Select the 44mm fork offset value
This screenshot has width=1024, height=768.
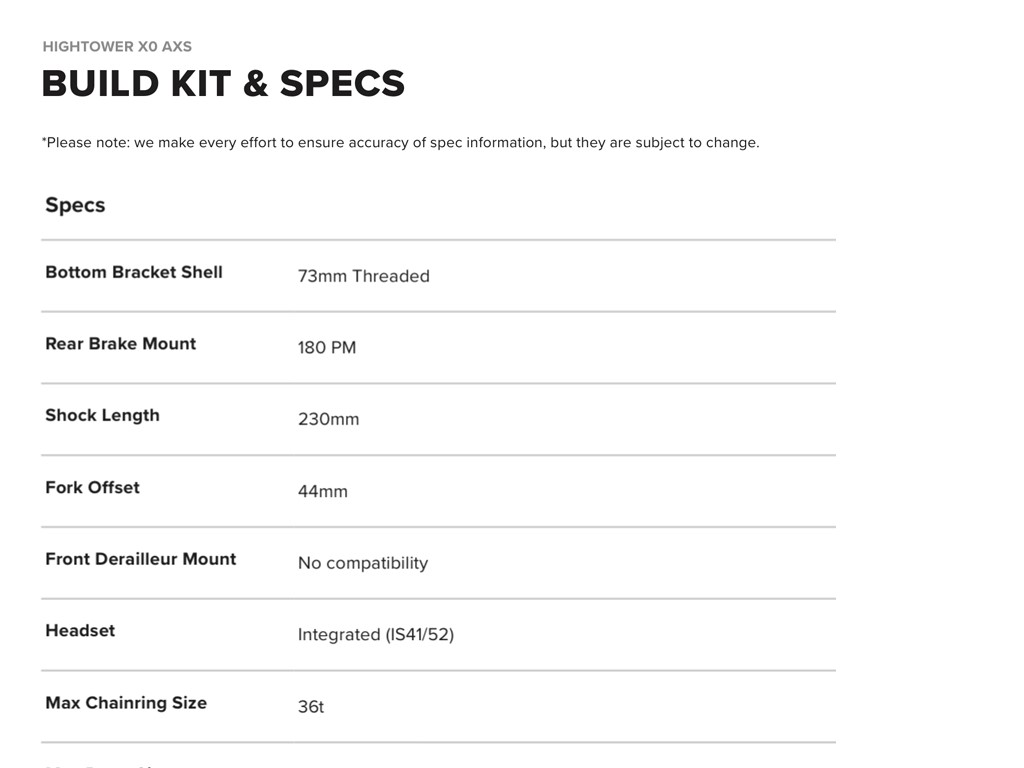pos(323,491)
